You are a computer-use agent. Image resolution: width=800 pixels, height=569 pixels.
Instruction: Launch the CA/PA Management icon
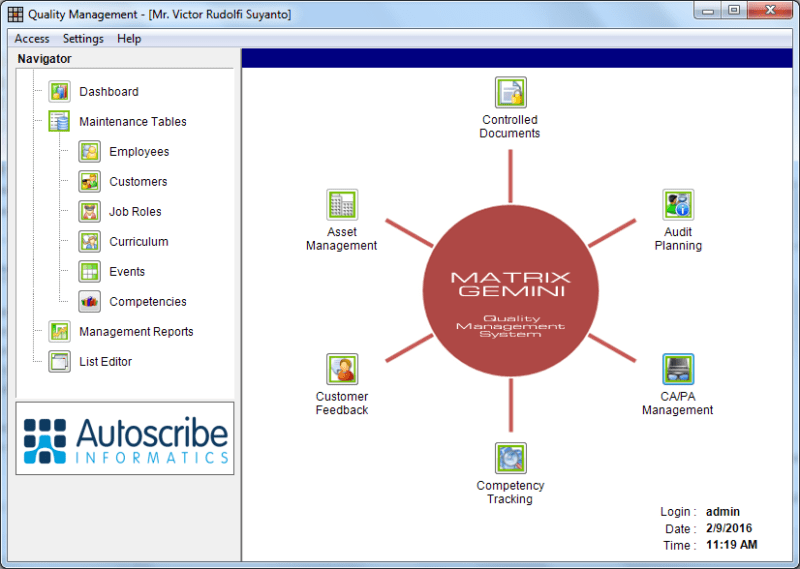point(678,369)
